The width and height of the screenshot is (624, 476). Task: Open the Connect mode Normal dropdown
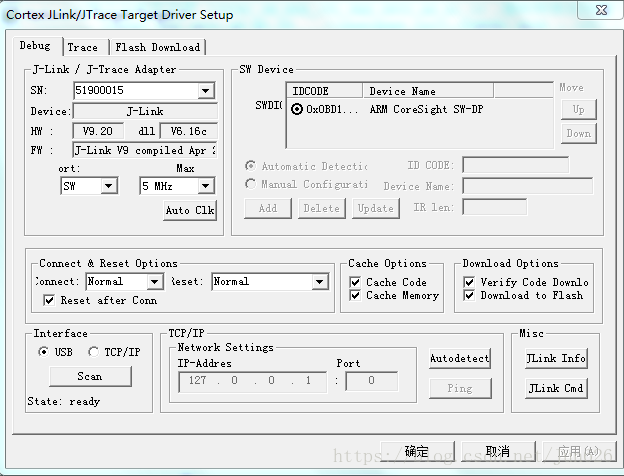coord(155,282)
